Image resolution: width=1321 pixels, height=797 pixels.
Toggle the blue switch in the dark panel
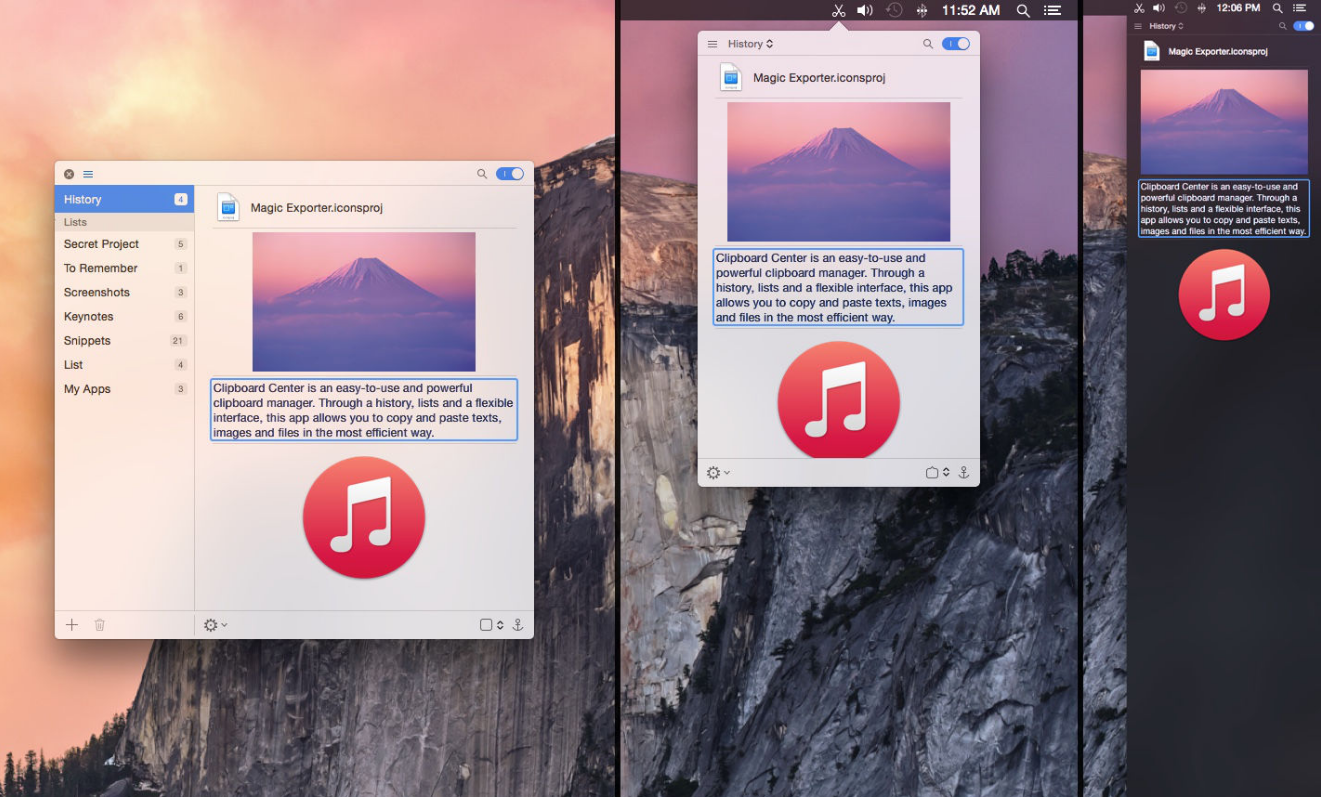1303,26
